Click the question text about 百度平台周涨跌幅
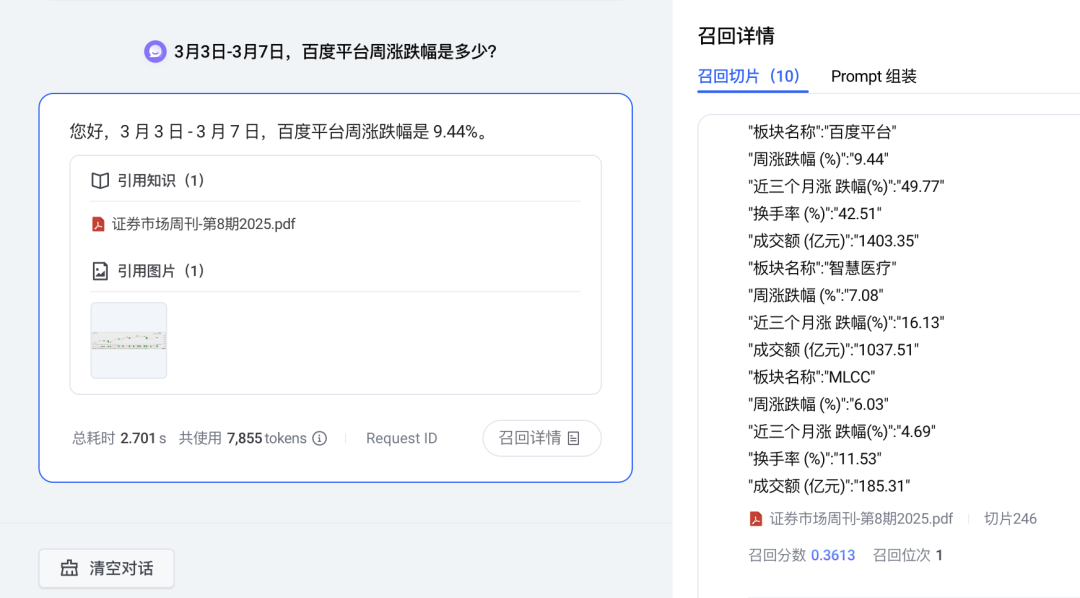Screen dimensions: 1080x598 coord(335,52)
